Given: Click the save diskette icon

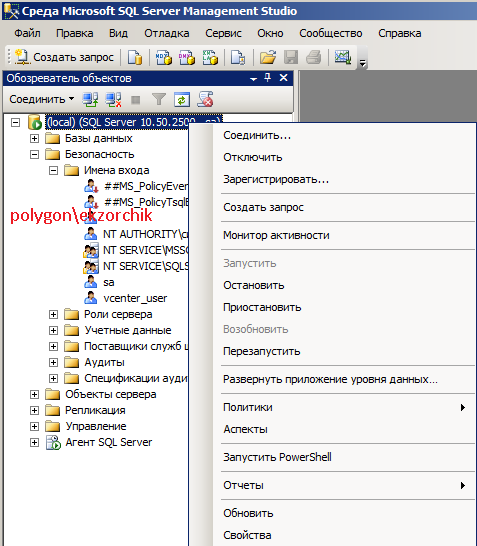Looking at the screenshot, I should coord(291,57).
